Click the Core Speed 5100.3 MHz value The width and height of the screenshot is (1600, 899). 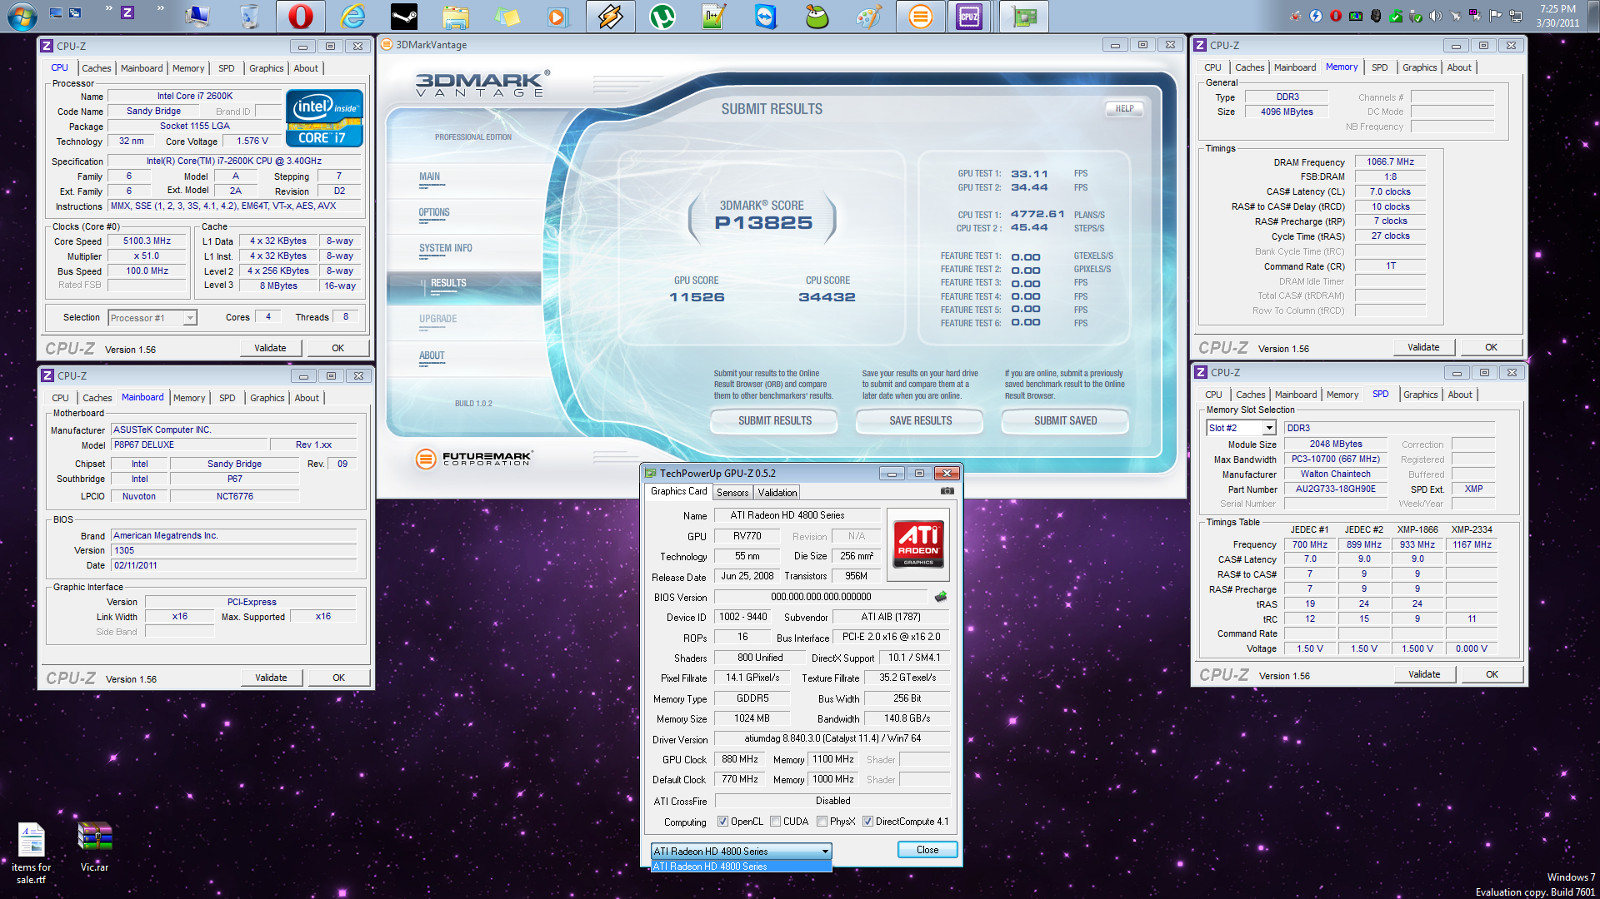click(147, 241)
